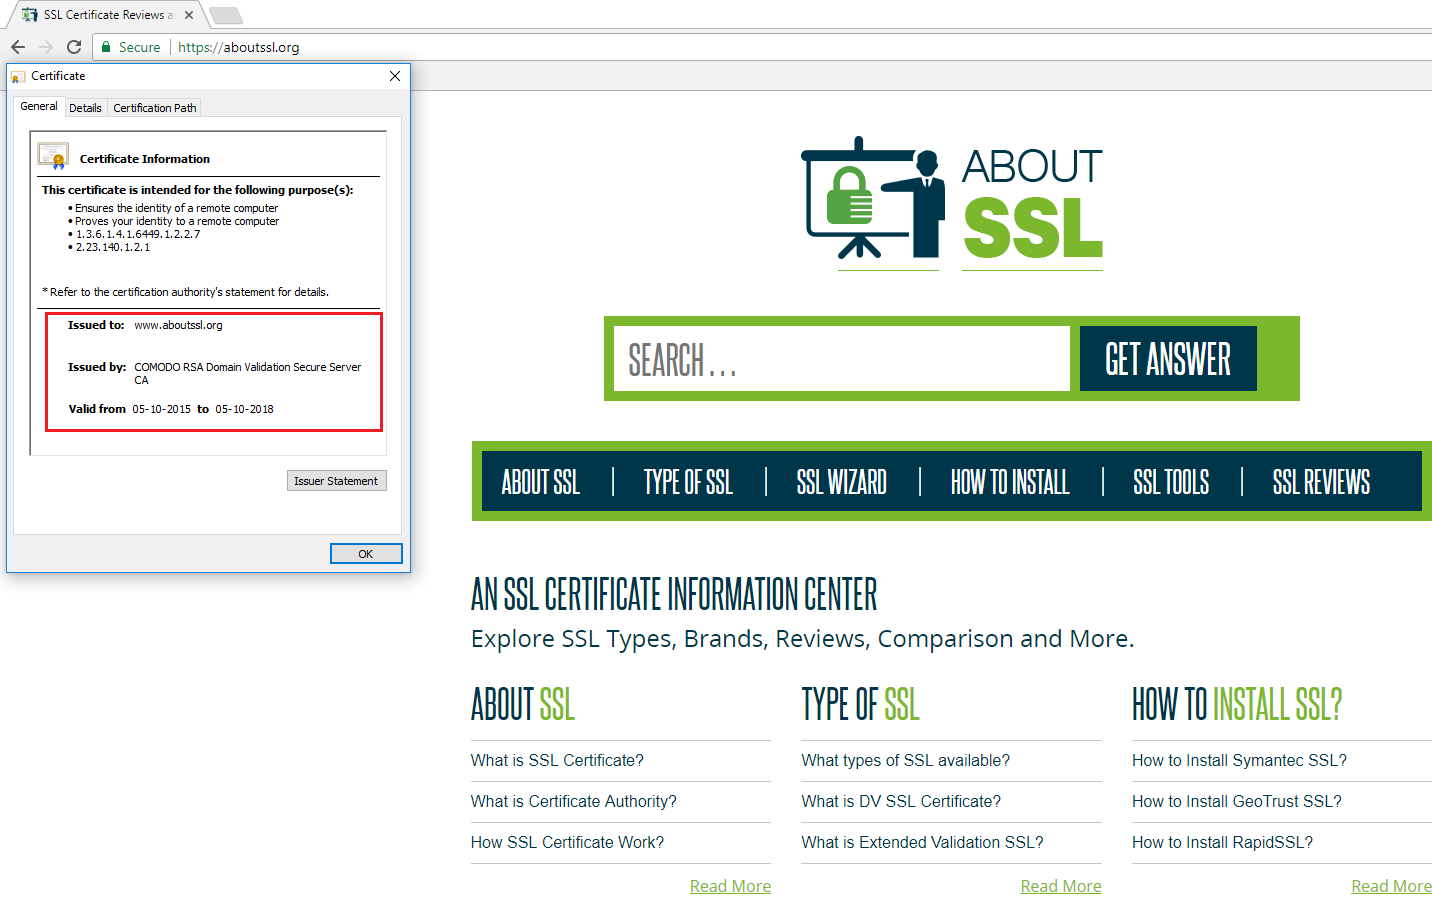Viewport: 1432px width, 900px height.
Task: Reload the page with refresh icon
Action: point(74,47)
